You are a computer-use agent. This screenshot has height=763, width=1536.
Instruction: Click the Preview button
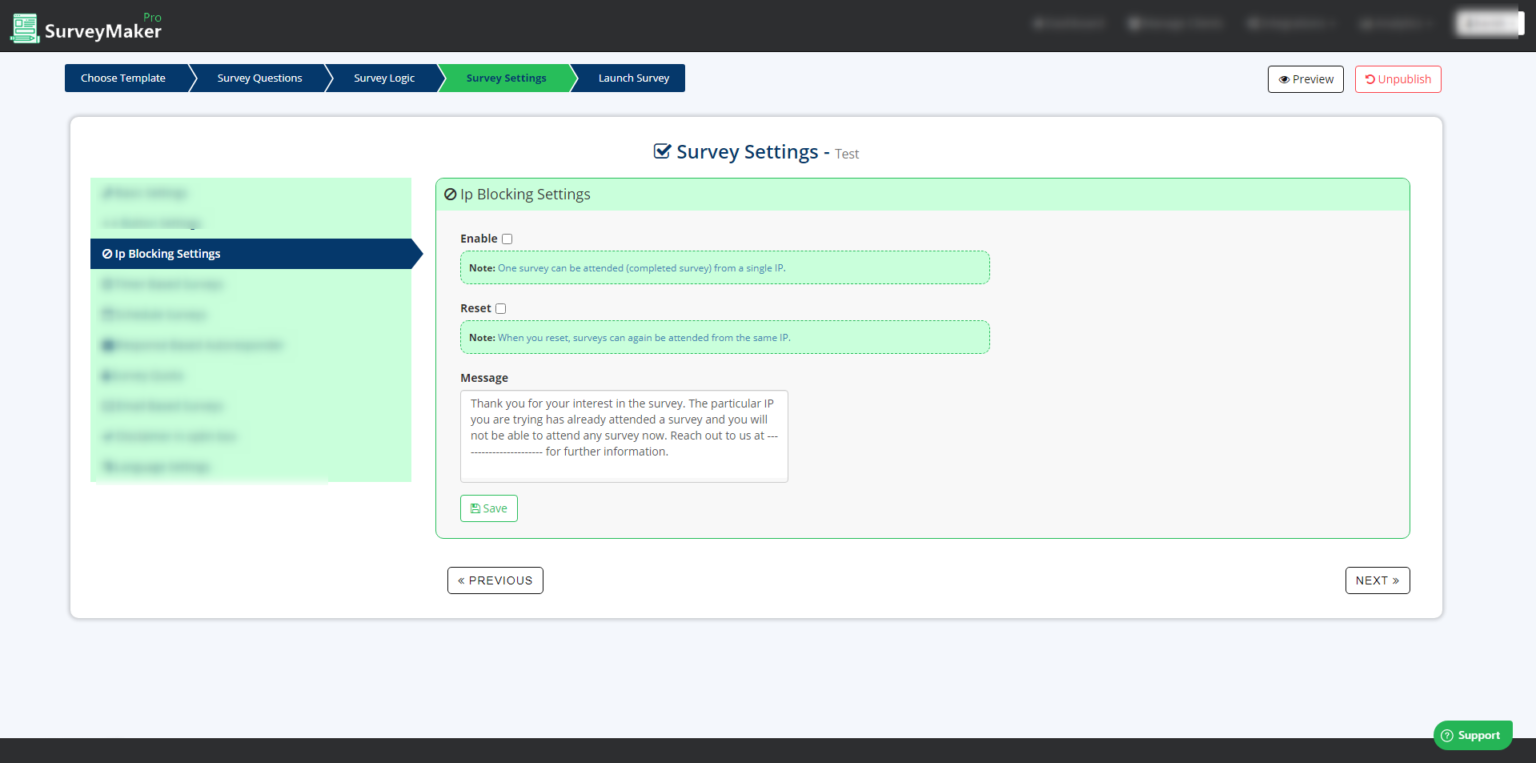[1305, 79]
